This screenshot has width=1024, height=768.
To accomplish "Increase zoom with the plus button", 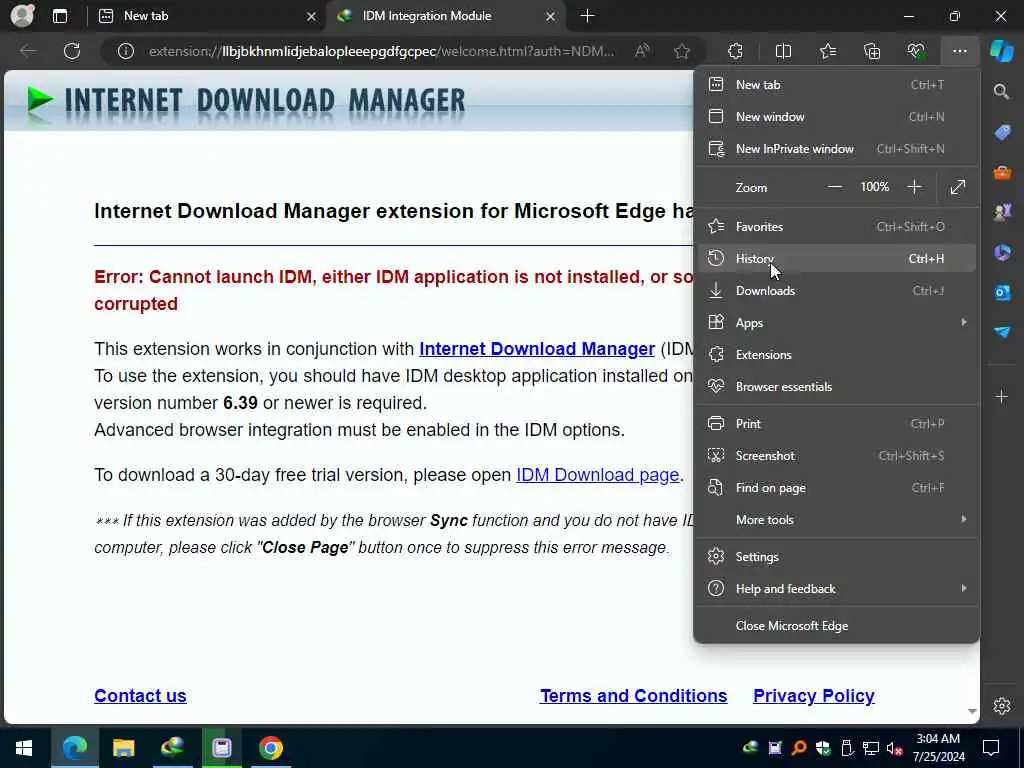I will pos(914,187).
